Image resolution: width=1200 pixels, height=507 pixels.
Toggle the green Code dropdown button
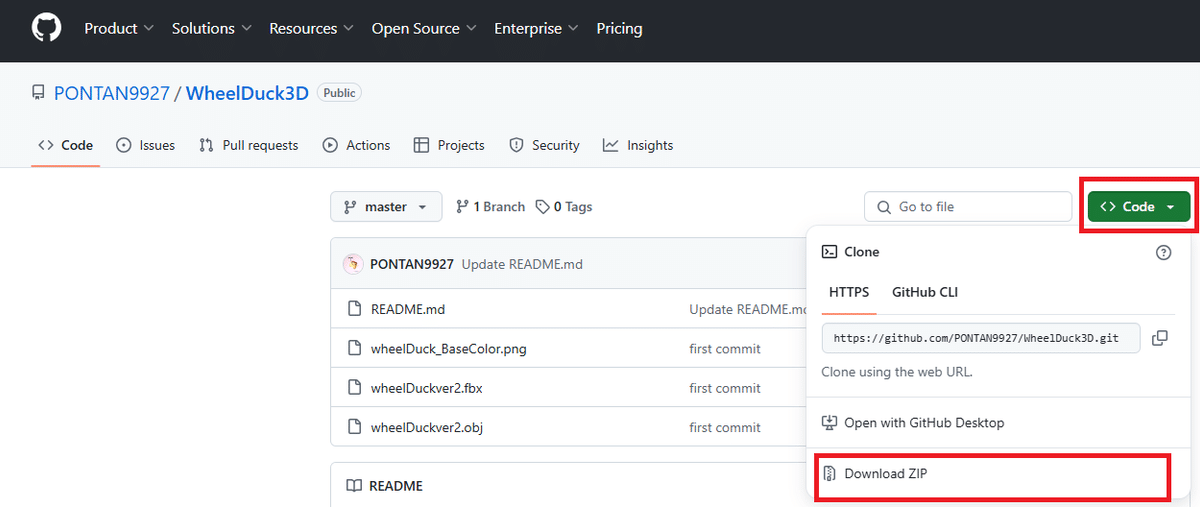pyautogui.click(x=1139, y=207)
